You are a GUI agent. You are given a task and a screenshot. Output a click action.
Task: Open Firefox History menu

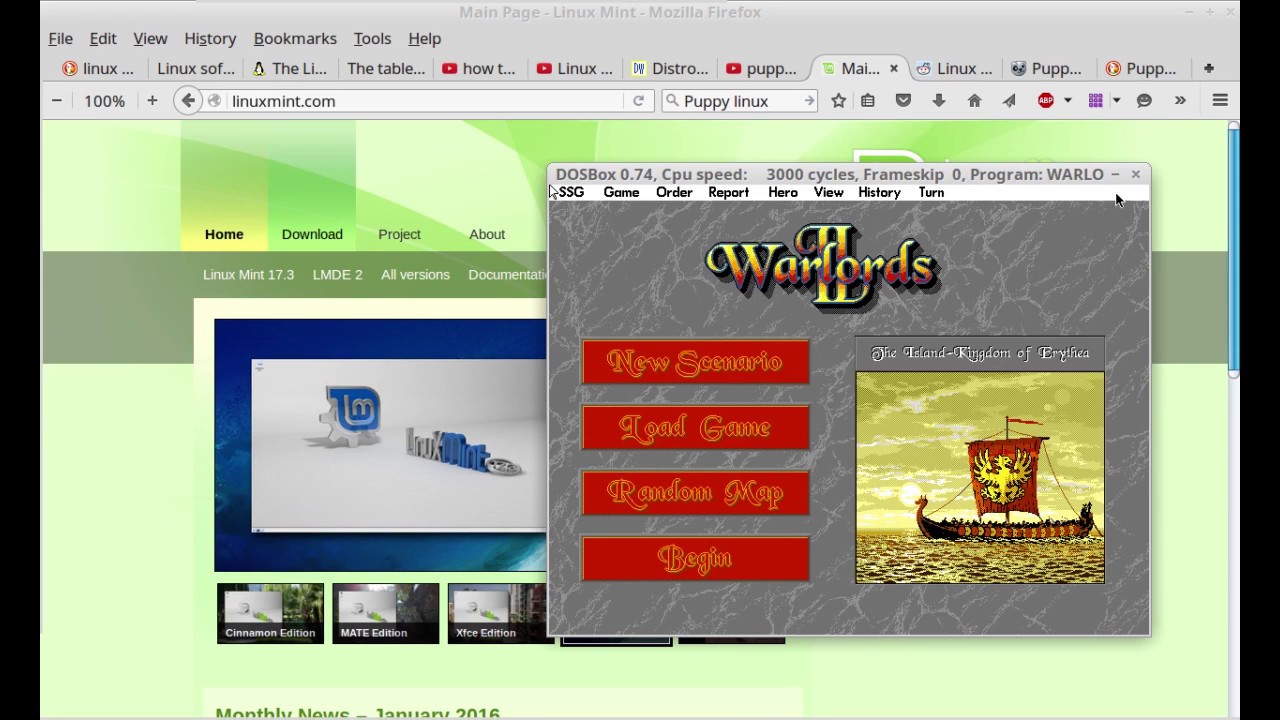tap(210, 38)
